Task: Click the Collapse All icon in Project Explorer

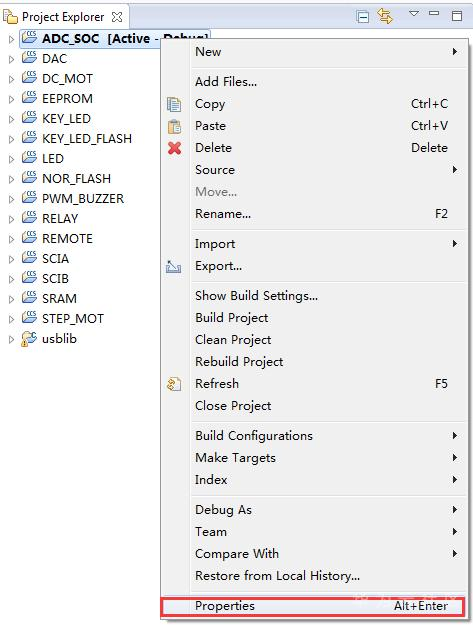Action: (x=363, y=17)
